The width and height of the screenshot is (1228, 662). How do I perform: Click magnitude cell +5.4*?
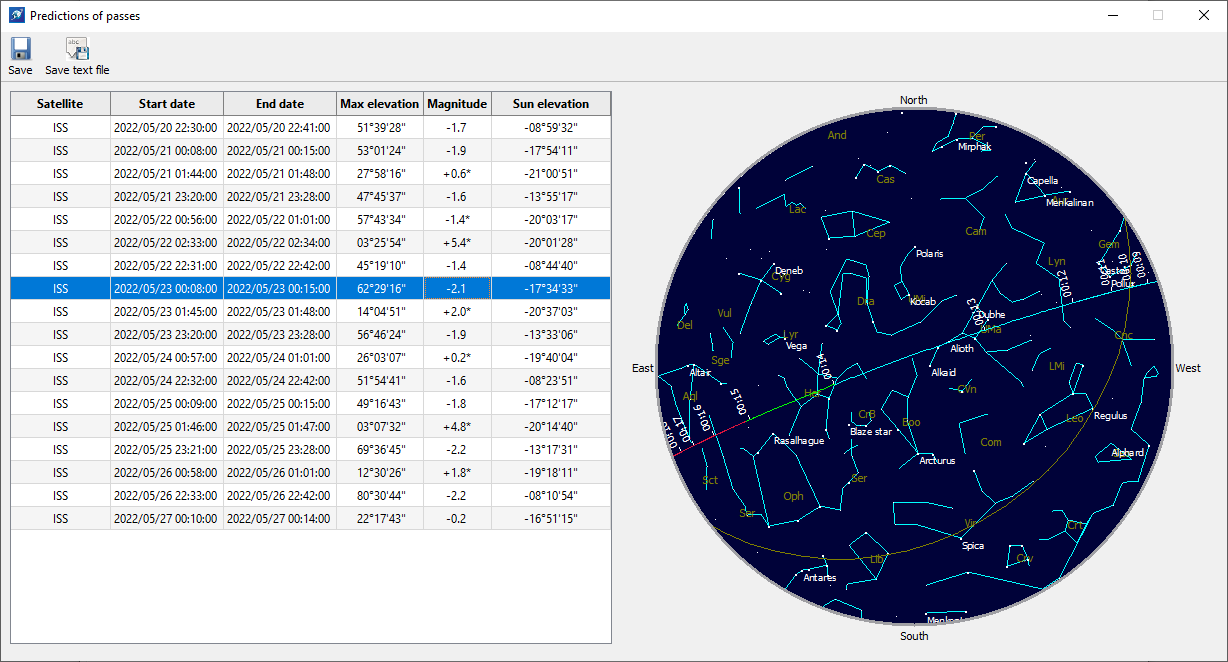coord(457,242)
